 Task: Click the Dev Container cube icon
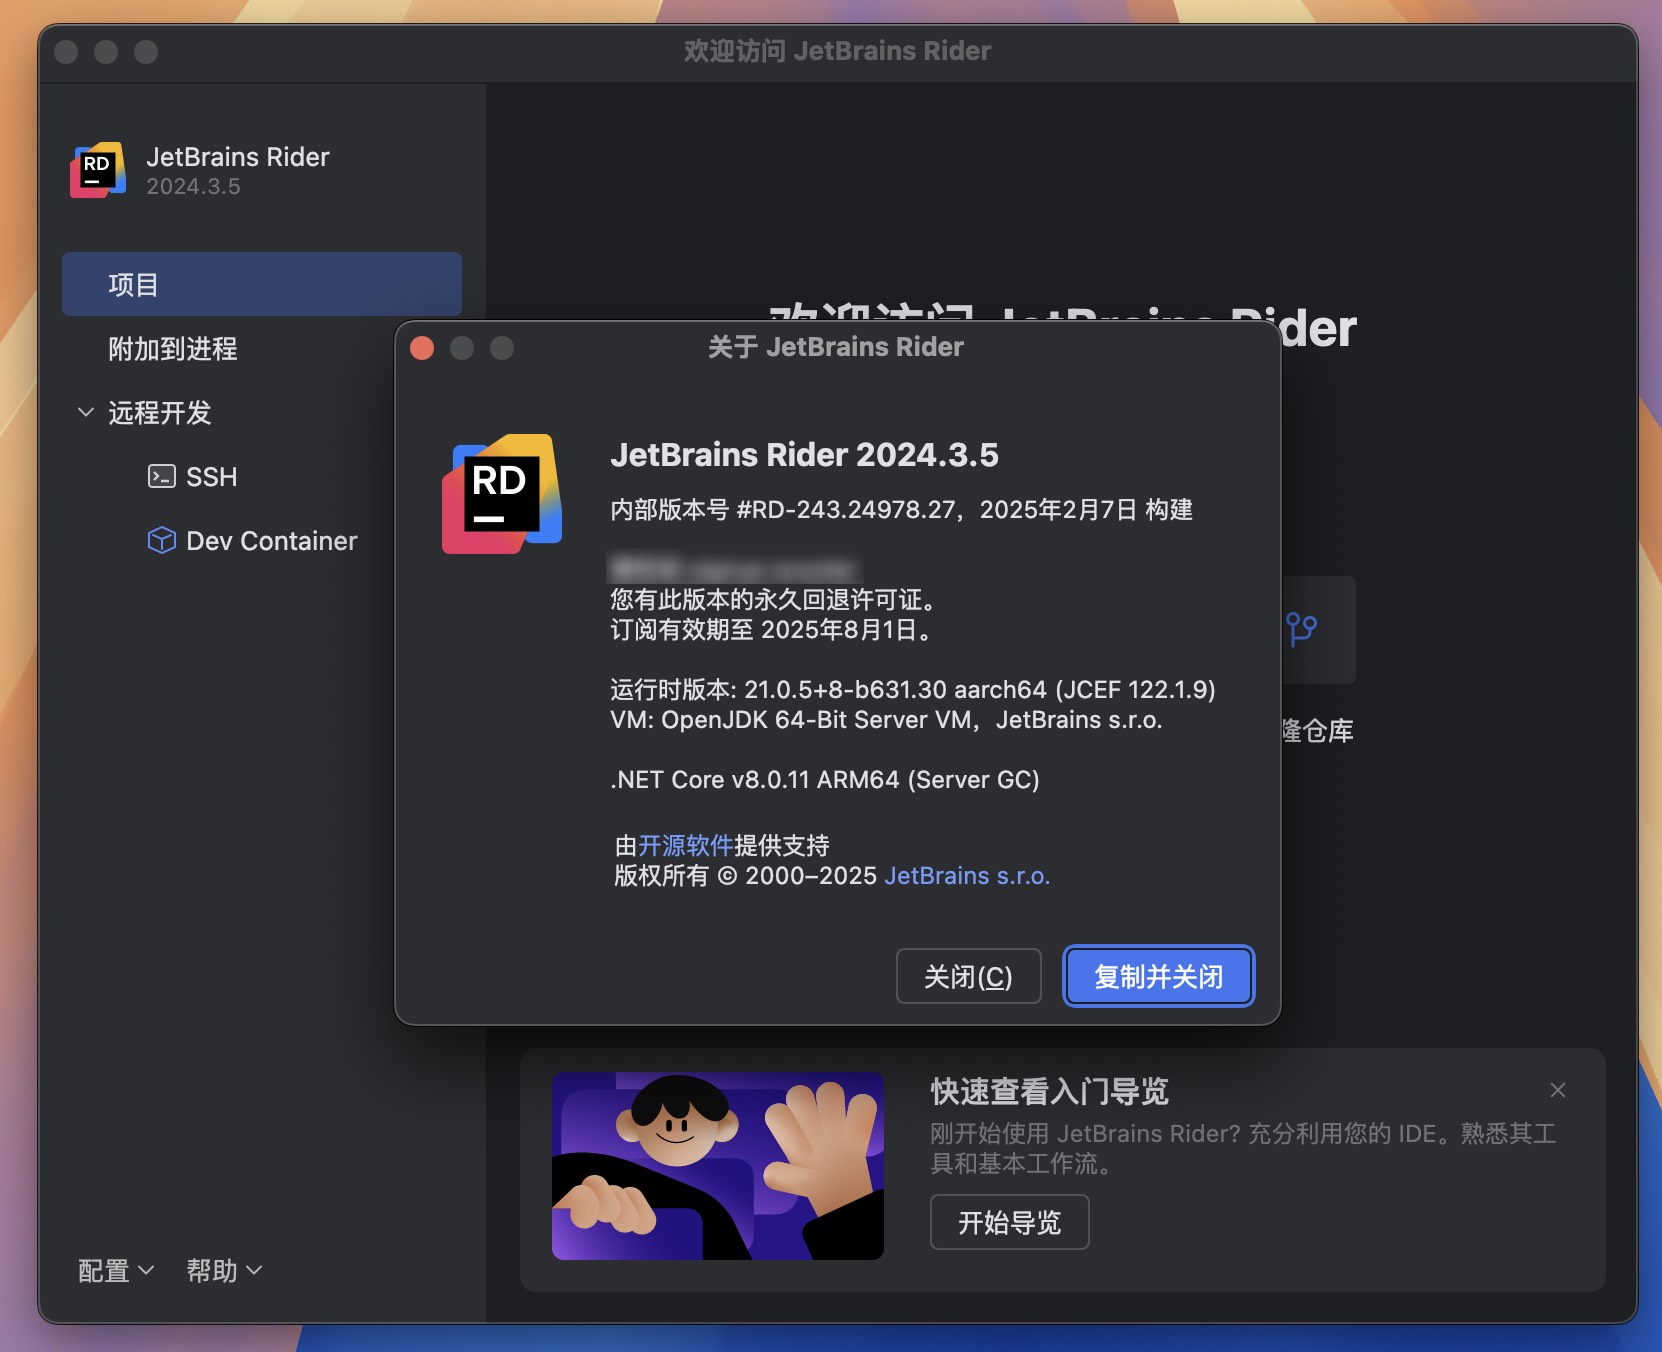pos(161,540)
